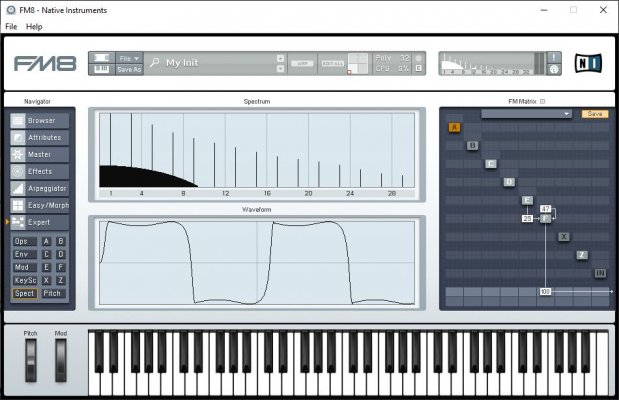The height and width of the screenshot is (400, 619).
Task: Click the Pitch wheel
Action: click(x=31, y=360)
